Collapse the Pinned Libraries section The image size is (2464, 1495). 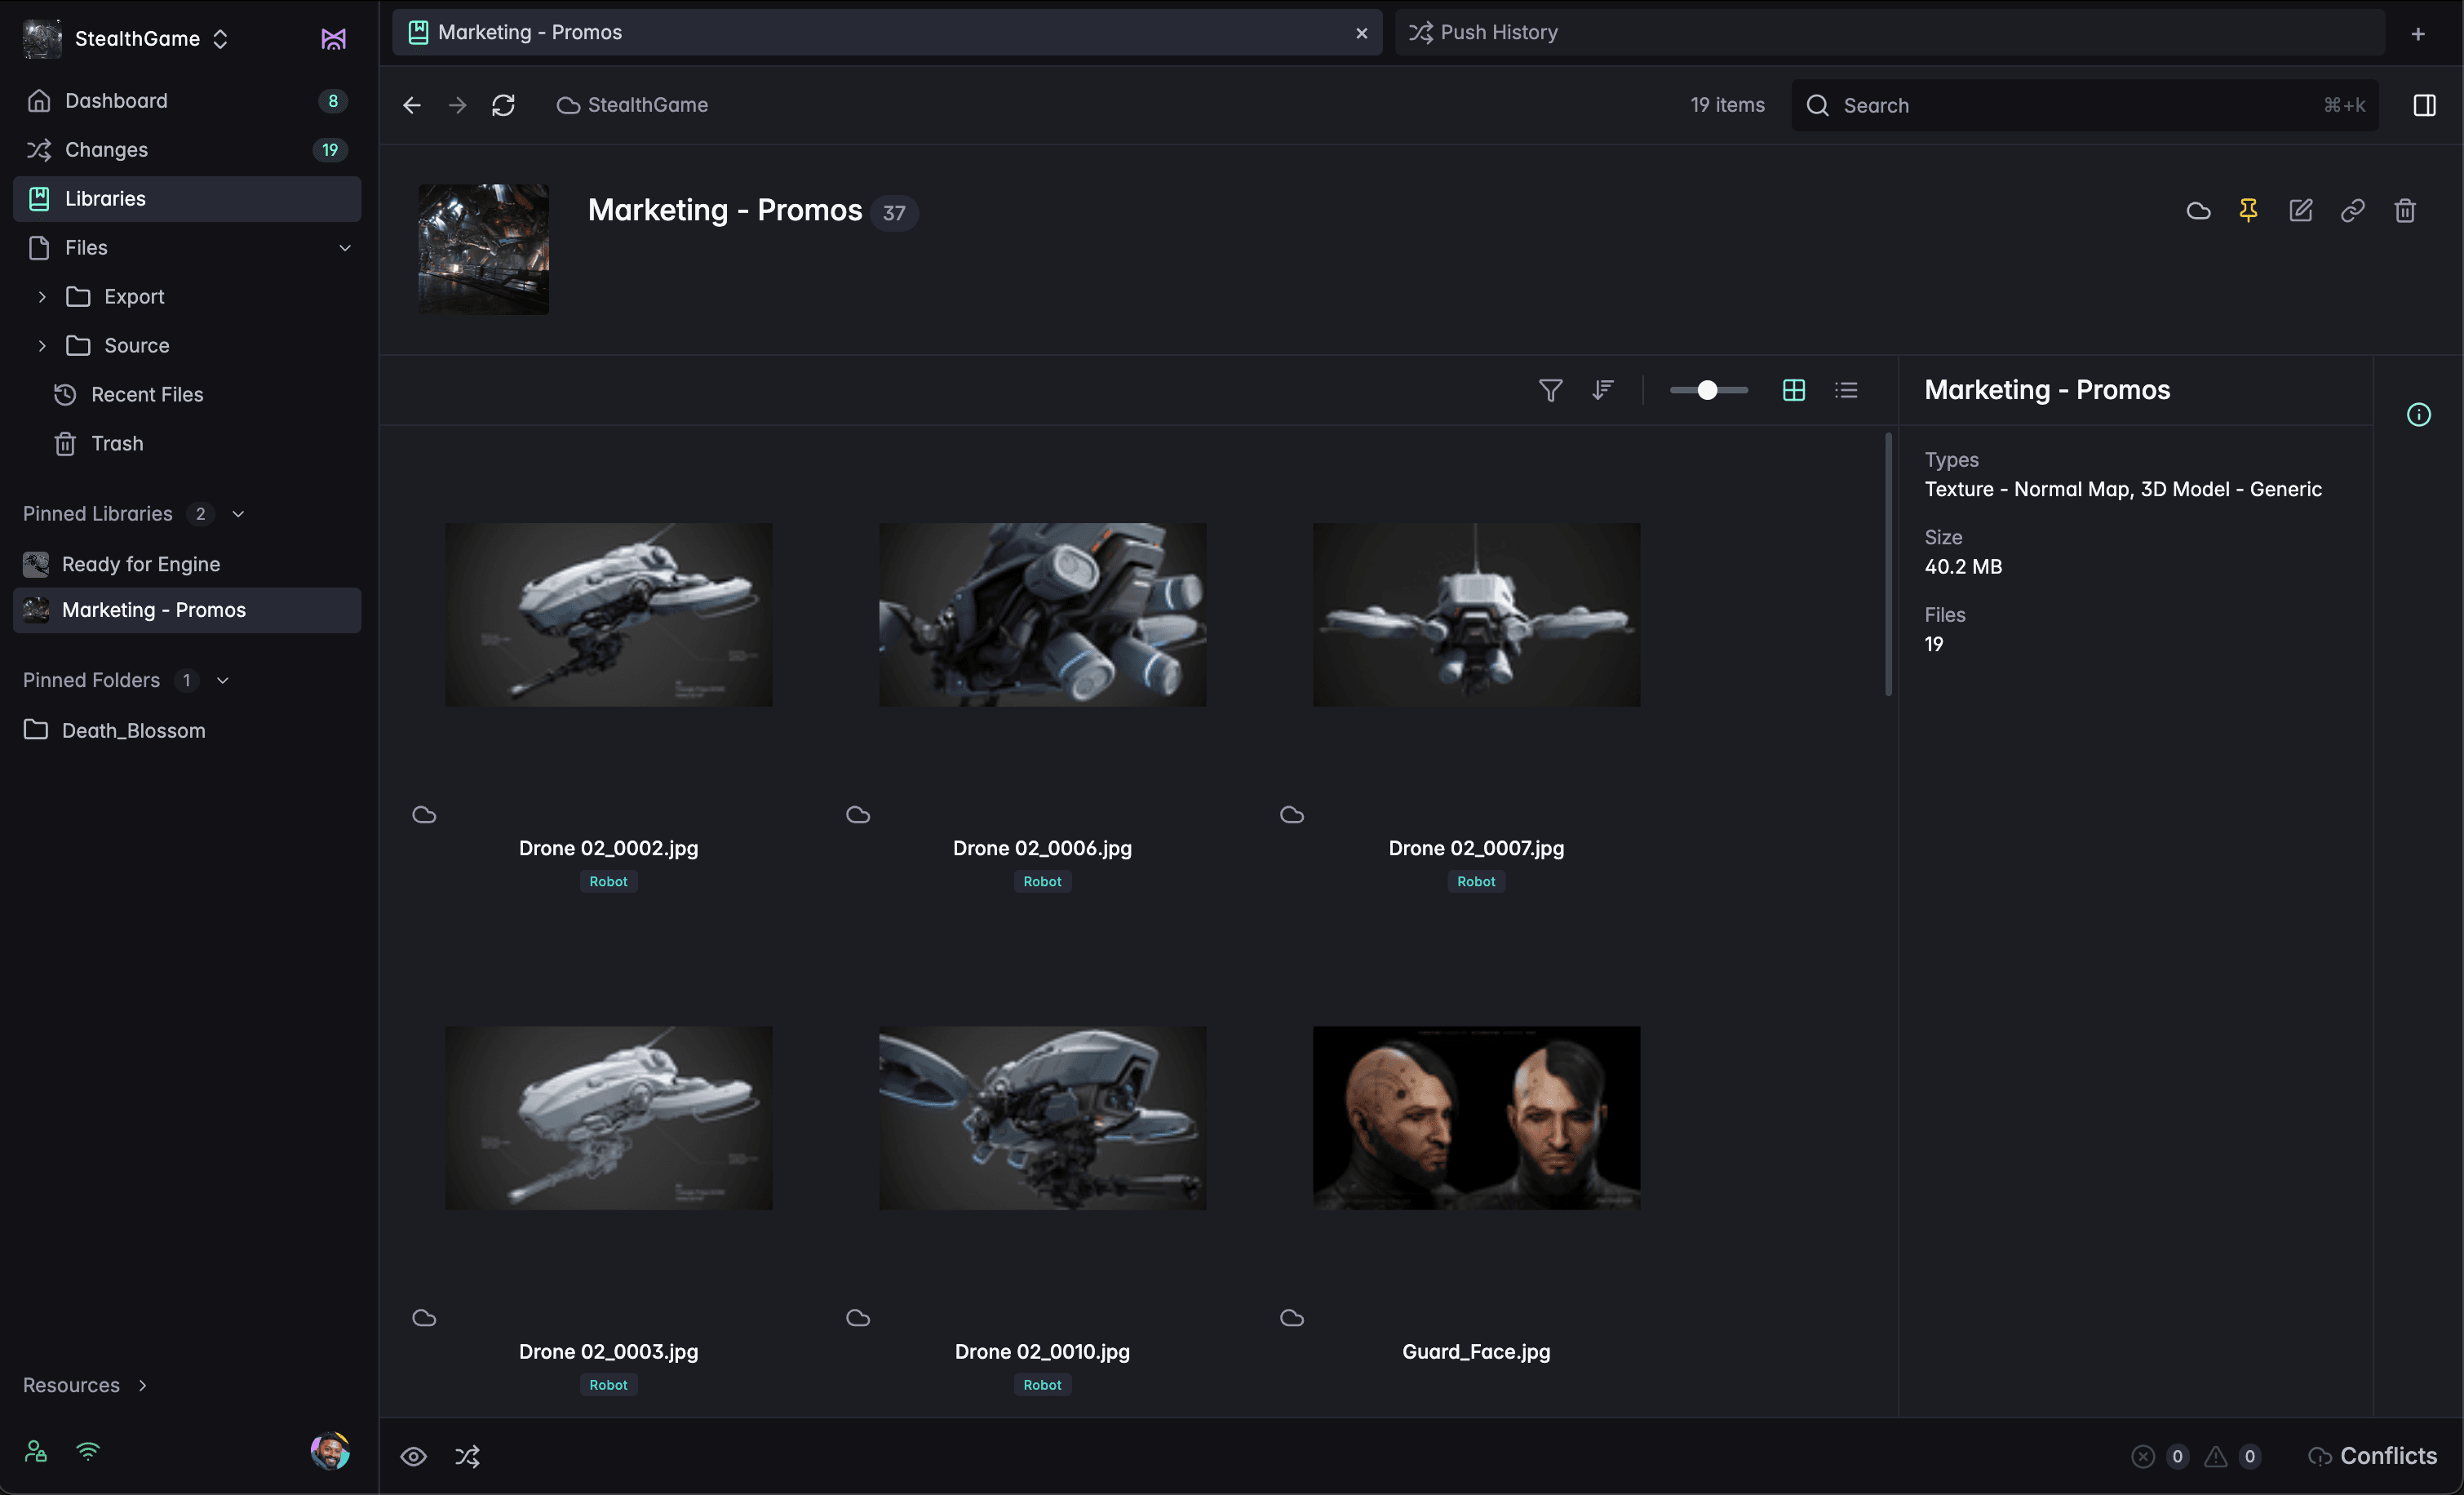point(238,514)
